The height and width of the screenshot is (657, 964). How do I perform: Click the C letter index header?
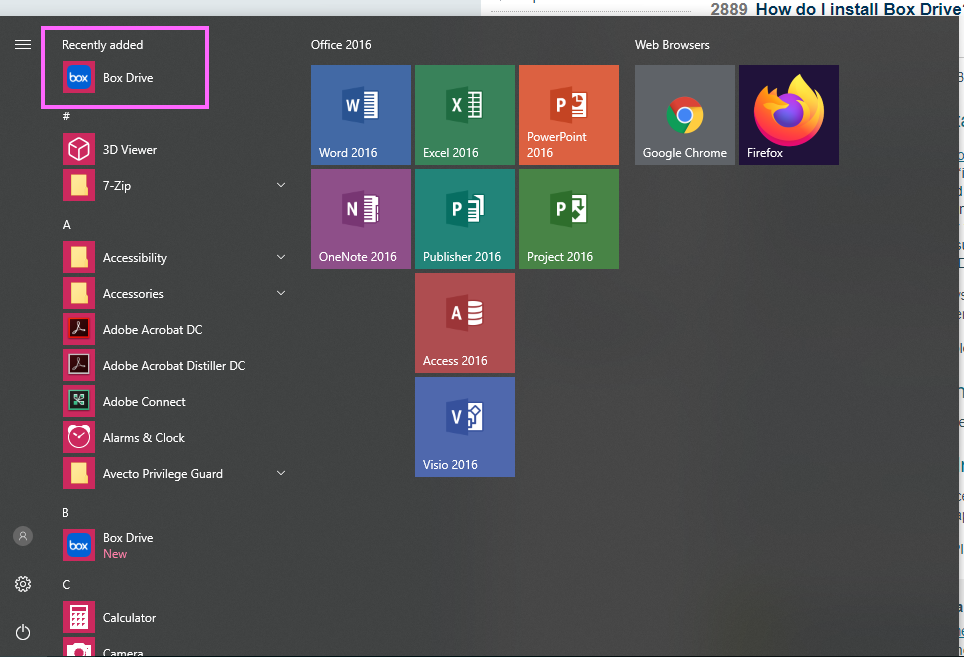click(66, 584)
